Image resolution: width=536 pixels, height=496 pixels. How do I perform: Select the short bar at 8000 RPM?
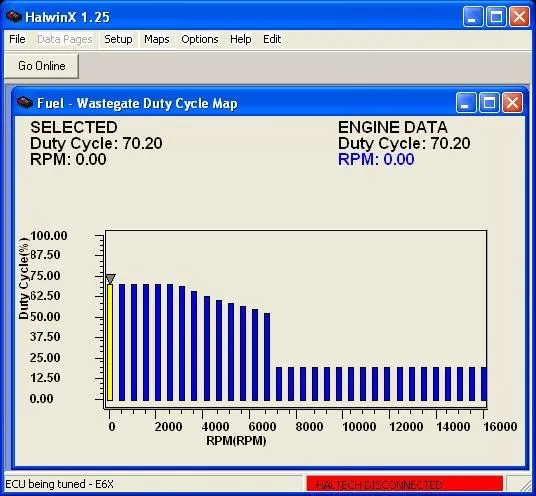[303, 384]
